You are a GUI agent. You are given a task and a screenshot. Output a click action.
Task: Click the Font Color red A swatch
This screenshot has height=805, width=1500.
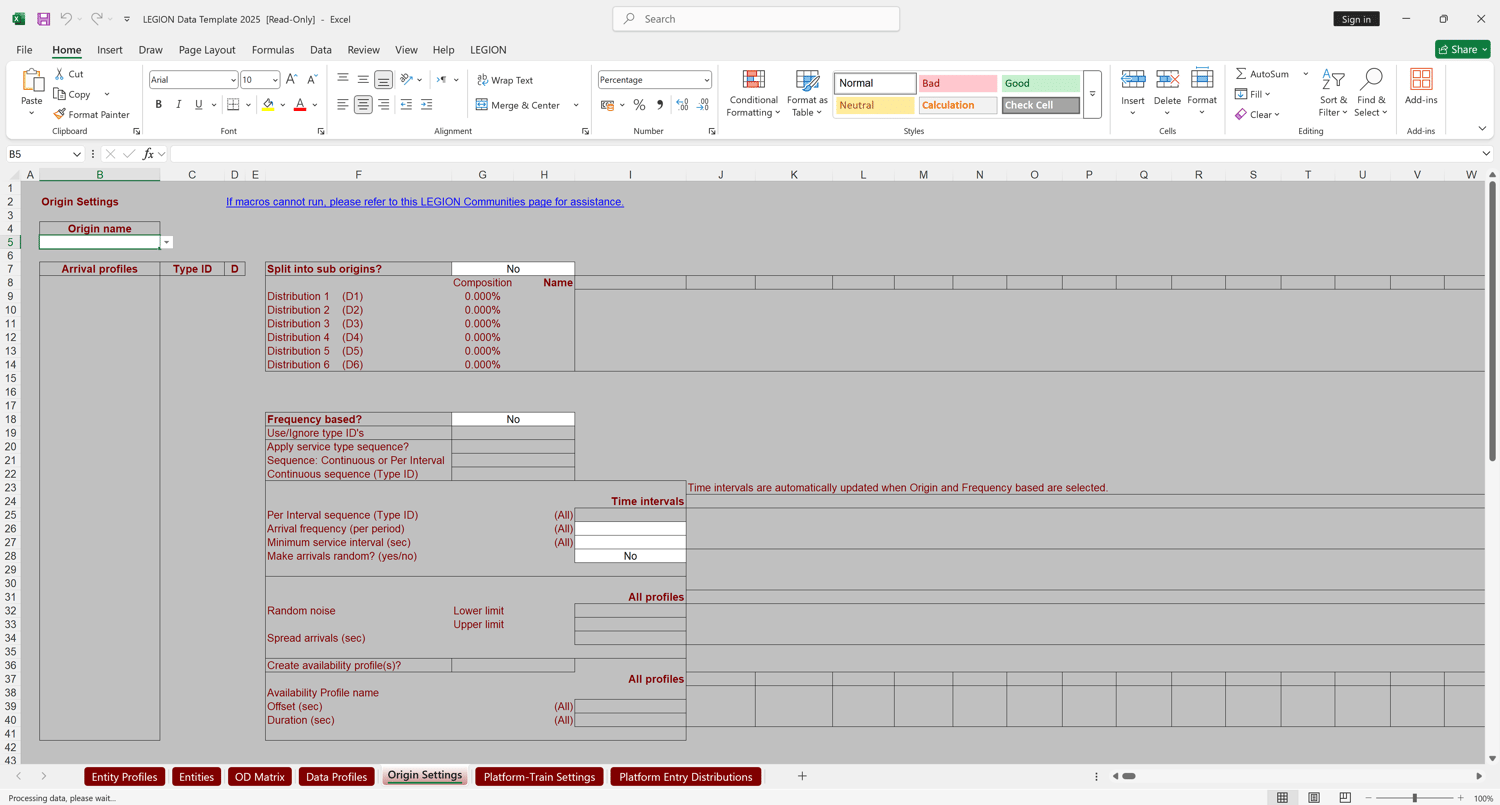pyautogui.click(x=299, y=105)
